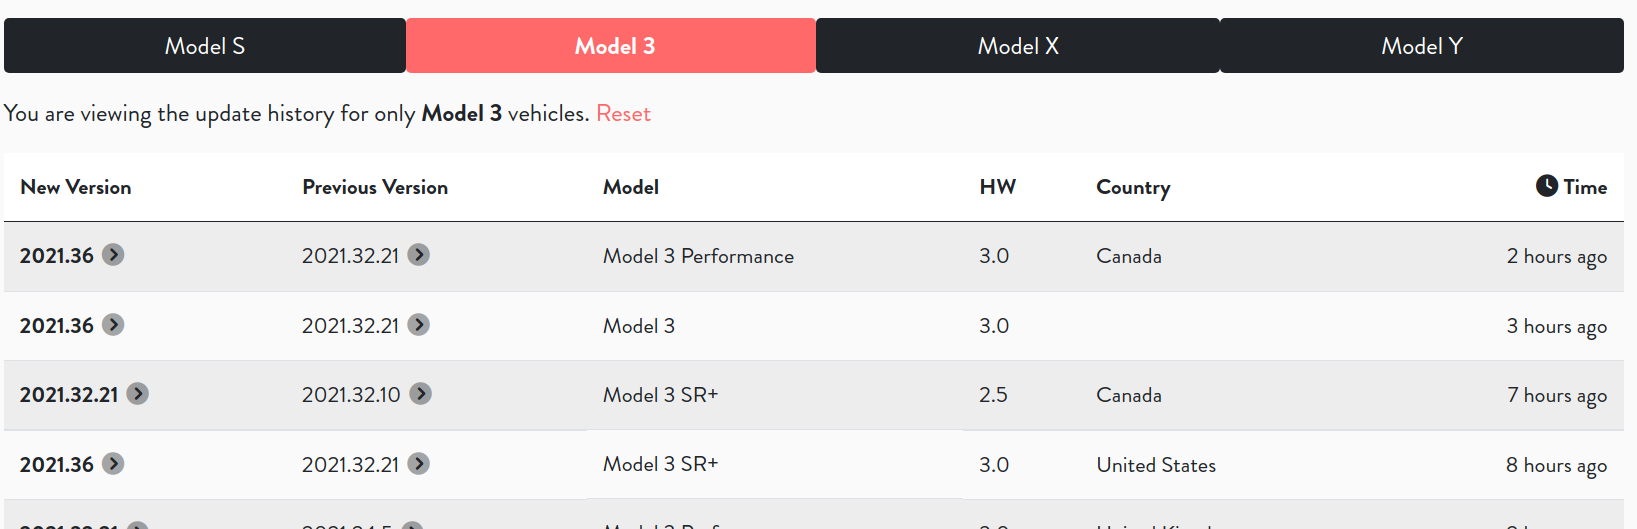The width and height of the screenshot is (1637, 529).
Task: Click the HW column header
Action: (x=998, y=187)
